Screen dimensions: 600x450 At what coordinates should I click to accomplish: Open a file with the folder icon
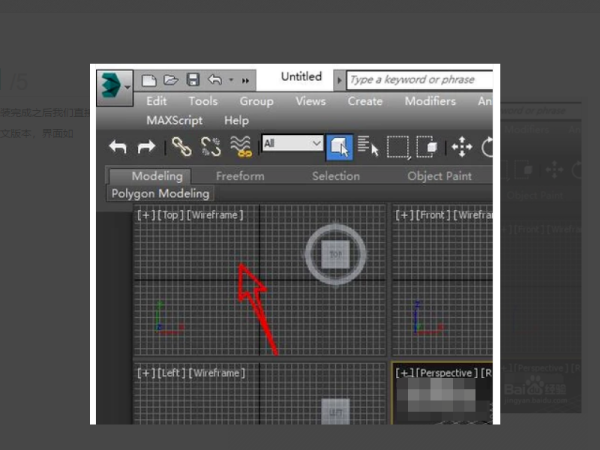point(171,80)
